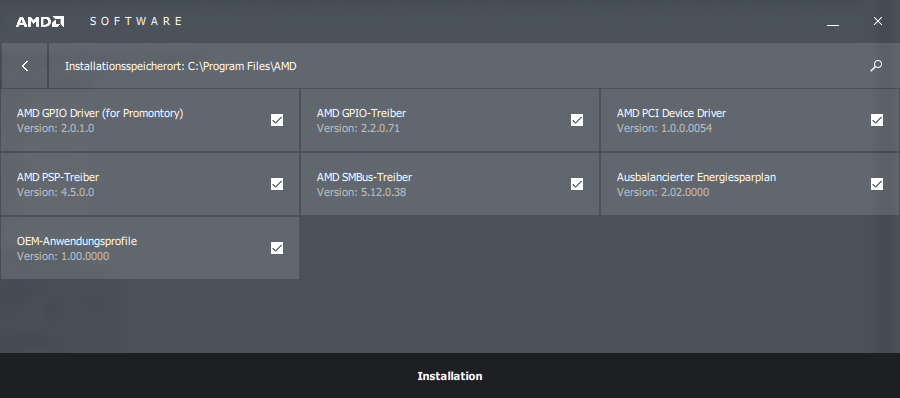Click the back arrow icon
The width and height of the screenshot is (900, 398).
pyautogui.click(x=25, y=66)
